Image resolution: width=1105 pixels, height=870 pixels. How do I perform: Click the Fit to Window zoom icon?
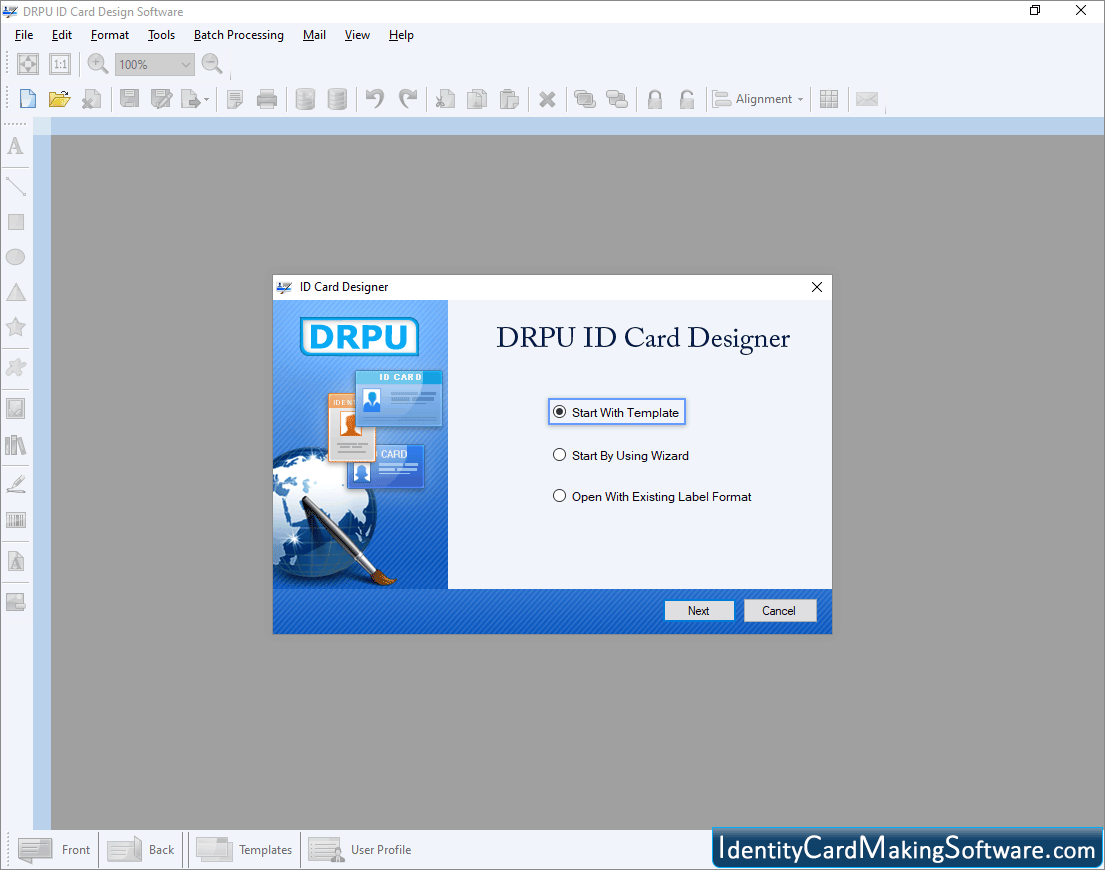(x=27, y=63)
